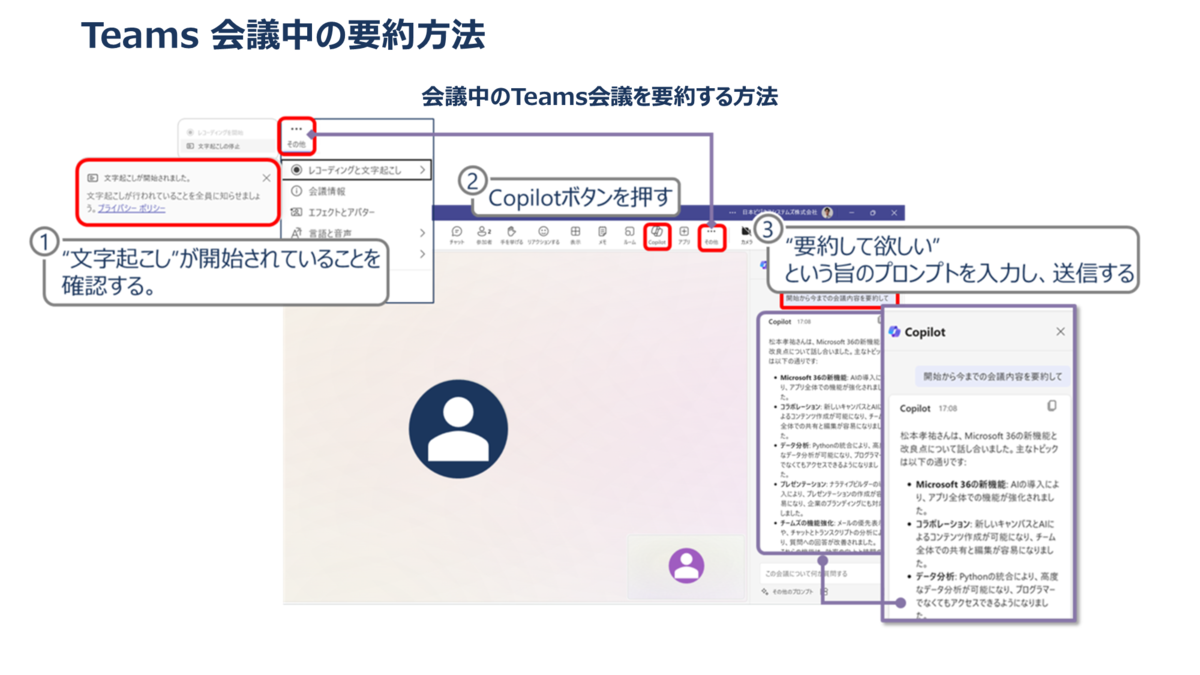Viewport: 1200px width, 675px height.
Task: Click the チームズの機能強化 bullet in small Copilot pane
Action: click(x=826, y=532)
